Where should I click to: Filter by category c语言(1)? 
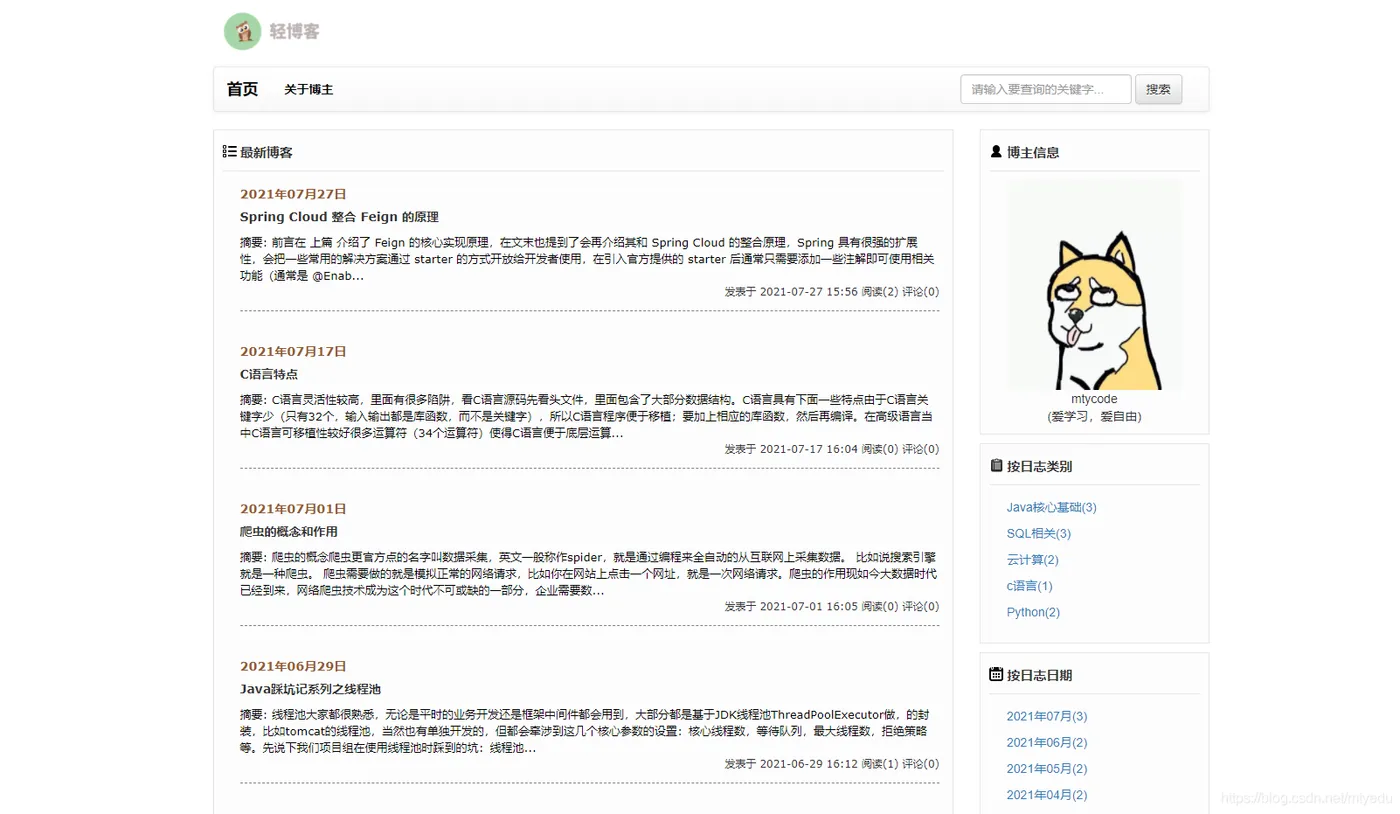point(1029,586)
